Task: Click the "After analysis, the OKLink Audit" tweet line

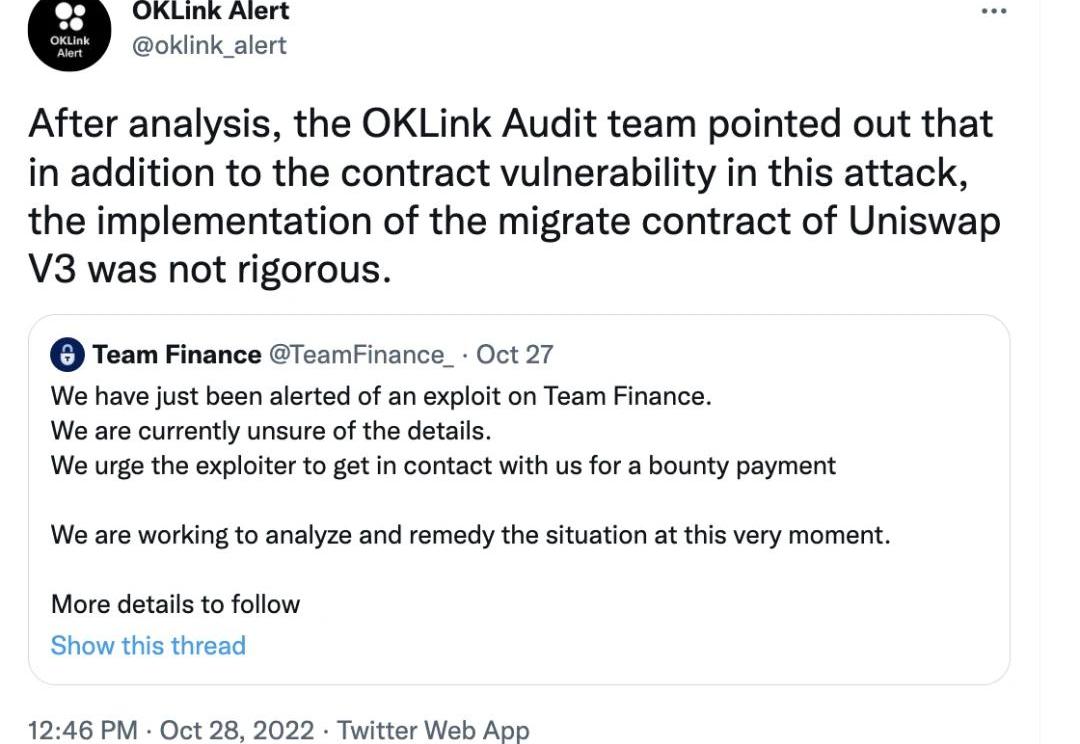Action: click(x=511, y=125)
